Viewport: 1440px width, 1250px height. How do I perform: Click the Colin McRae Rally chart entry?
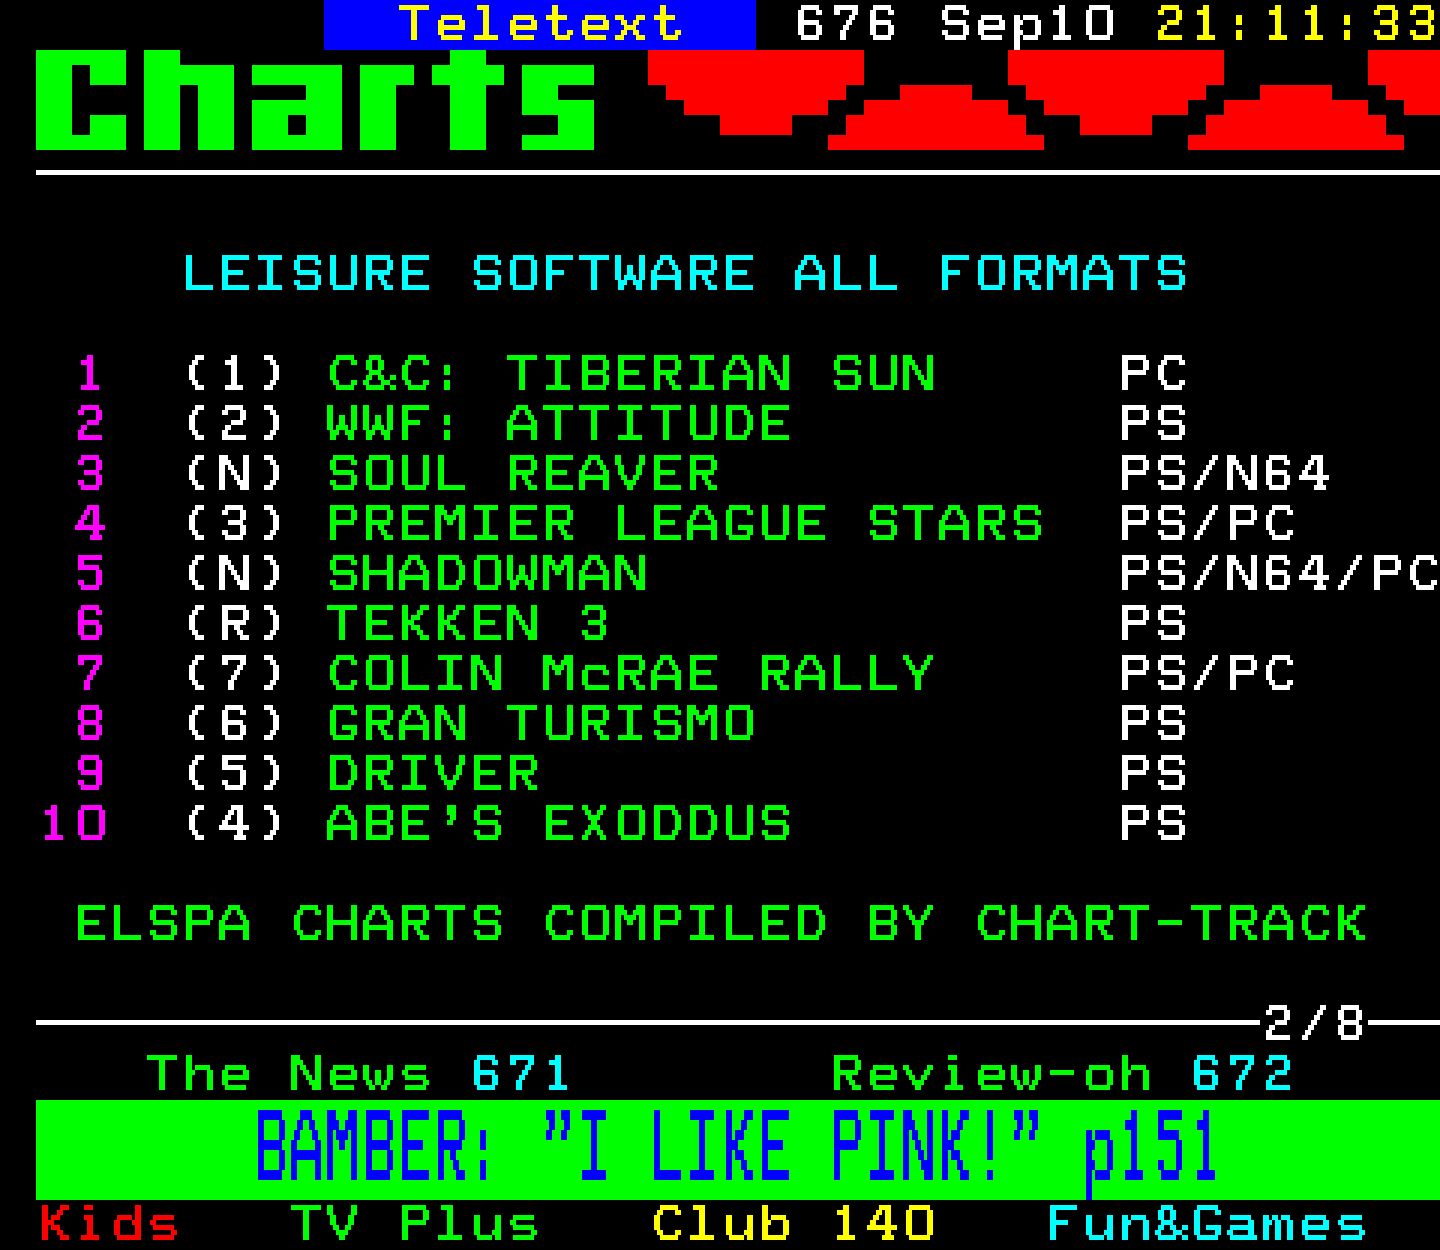pyautogui.click(x=631, y=674)
